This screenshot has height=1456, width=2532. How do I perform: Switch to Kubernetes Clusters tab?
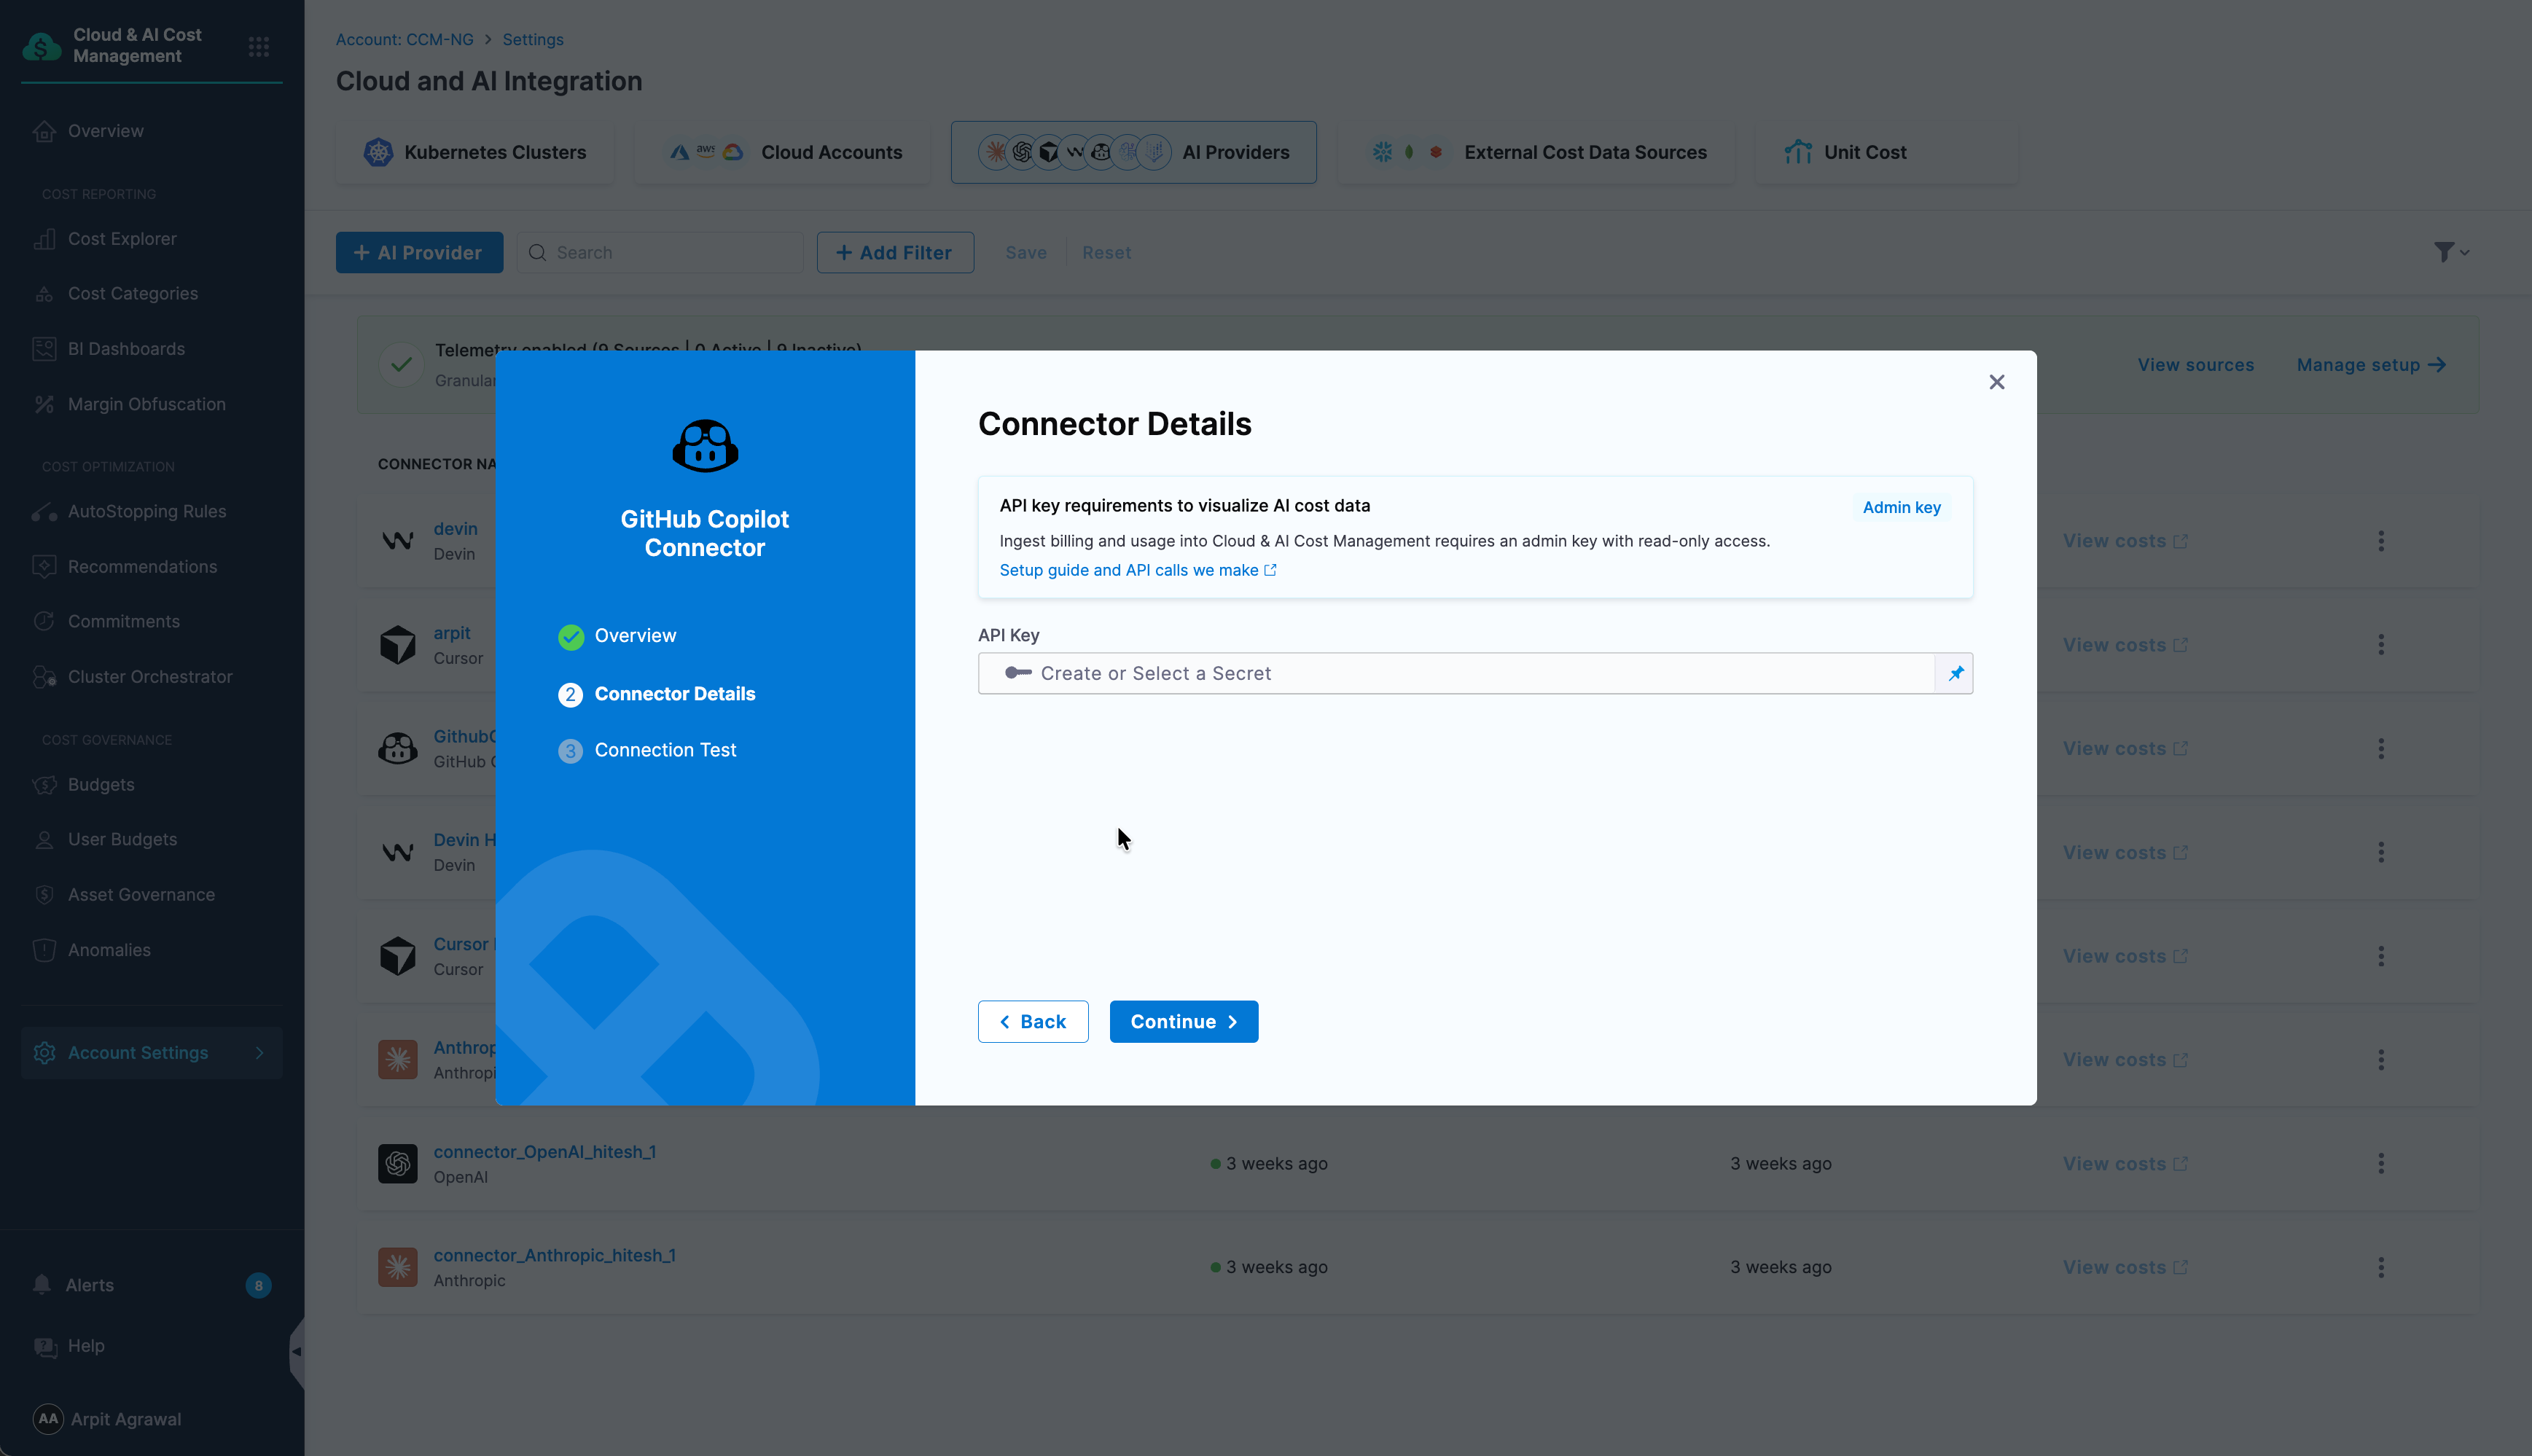click(475, 152)
